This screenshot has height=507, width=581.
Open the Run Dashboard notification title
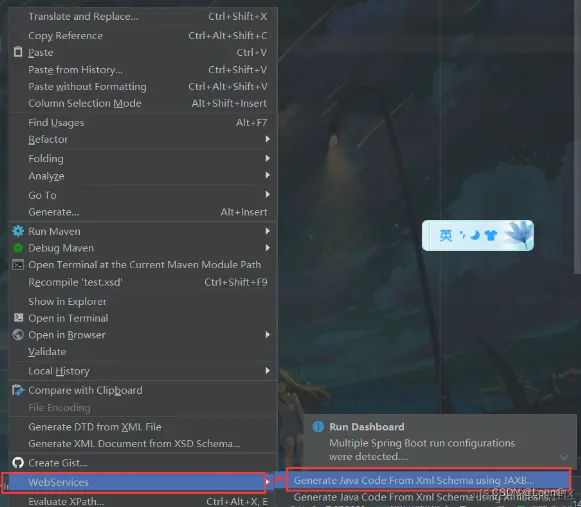pos(367,427)
